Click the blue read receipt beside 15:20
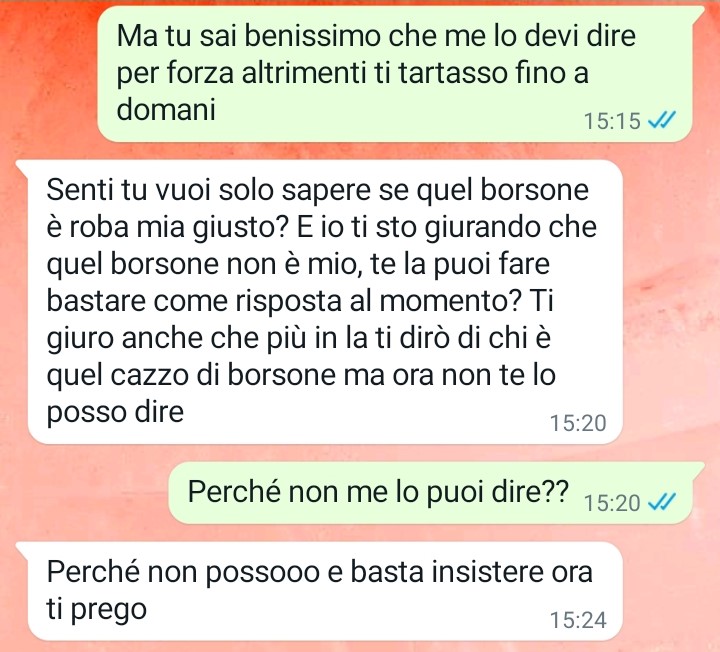 pyautogui.click(x=661, y=502)
